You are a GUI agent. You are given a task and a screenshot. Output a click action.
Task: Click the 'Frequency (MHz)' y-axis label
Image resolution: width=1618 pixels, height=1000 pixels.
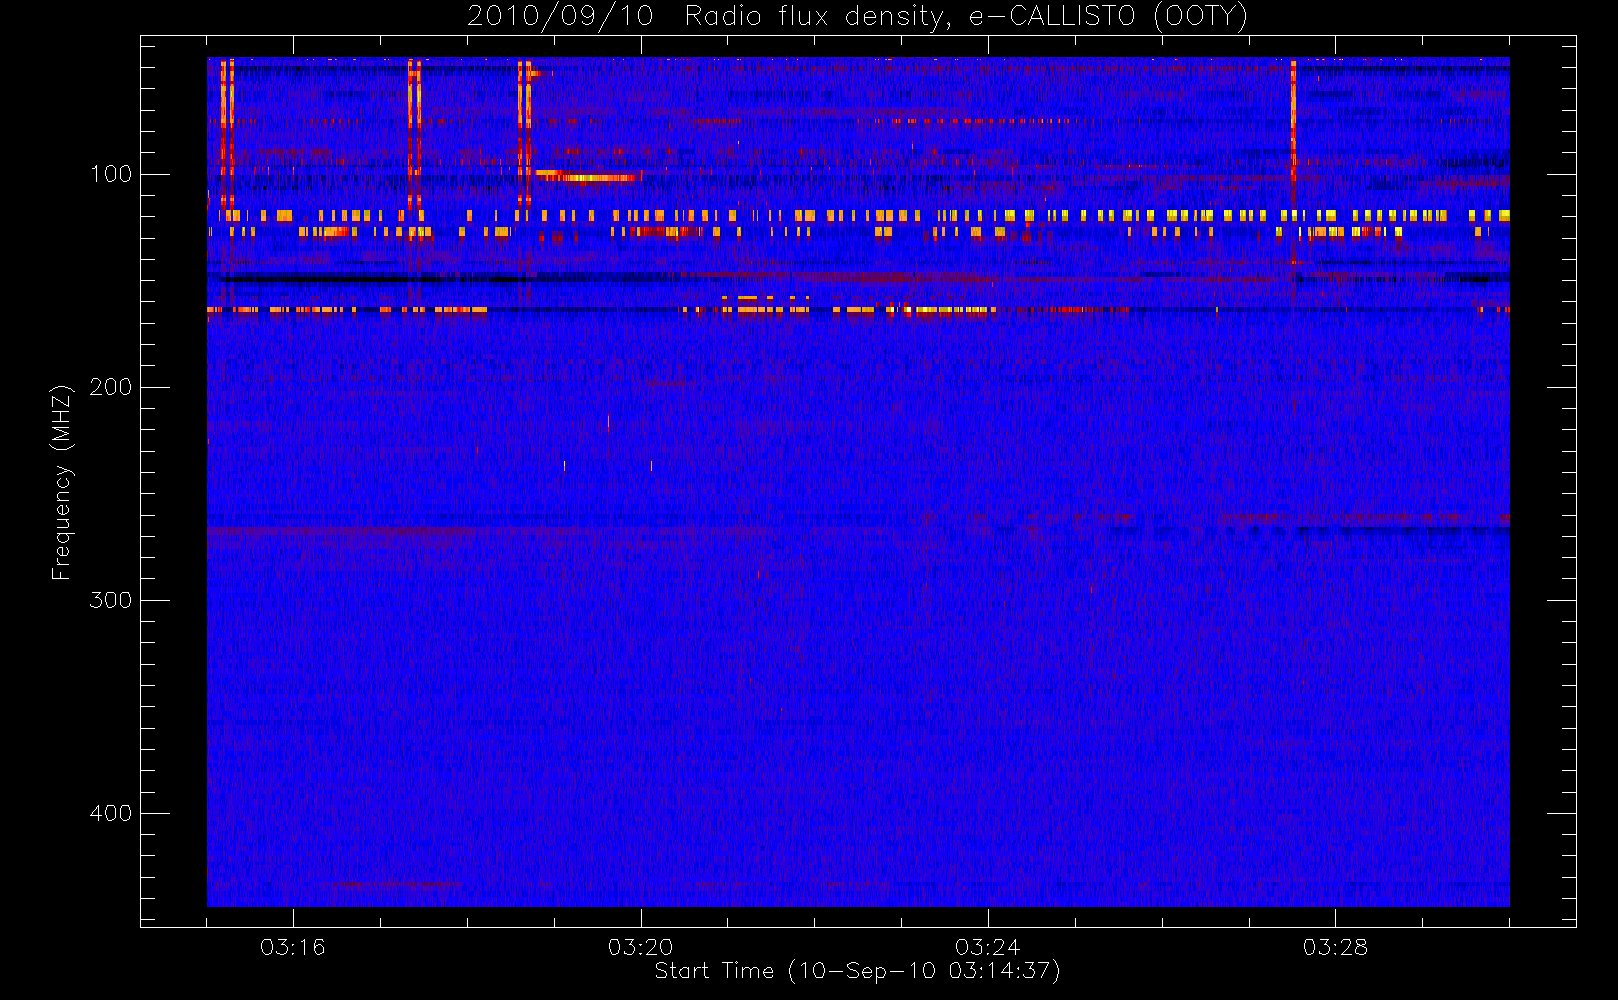(x=62, y=482)
